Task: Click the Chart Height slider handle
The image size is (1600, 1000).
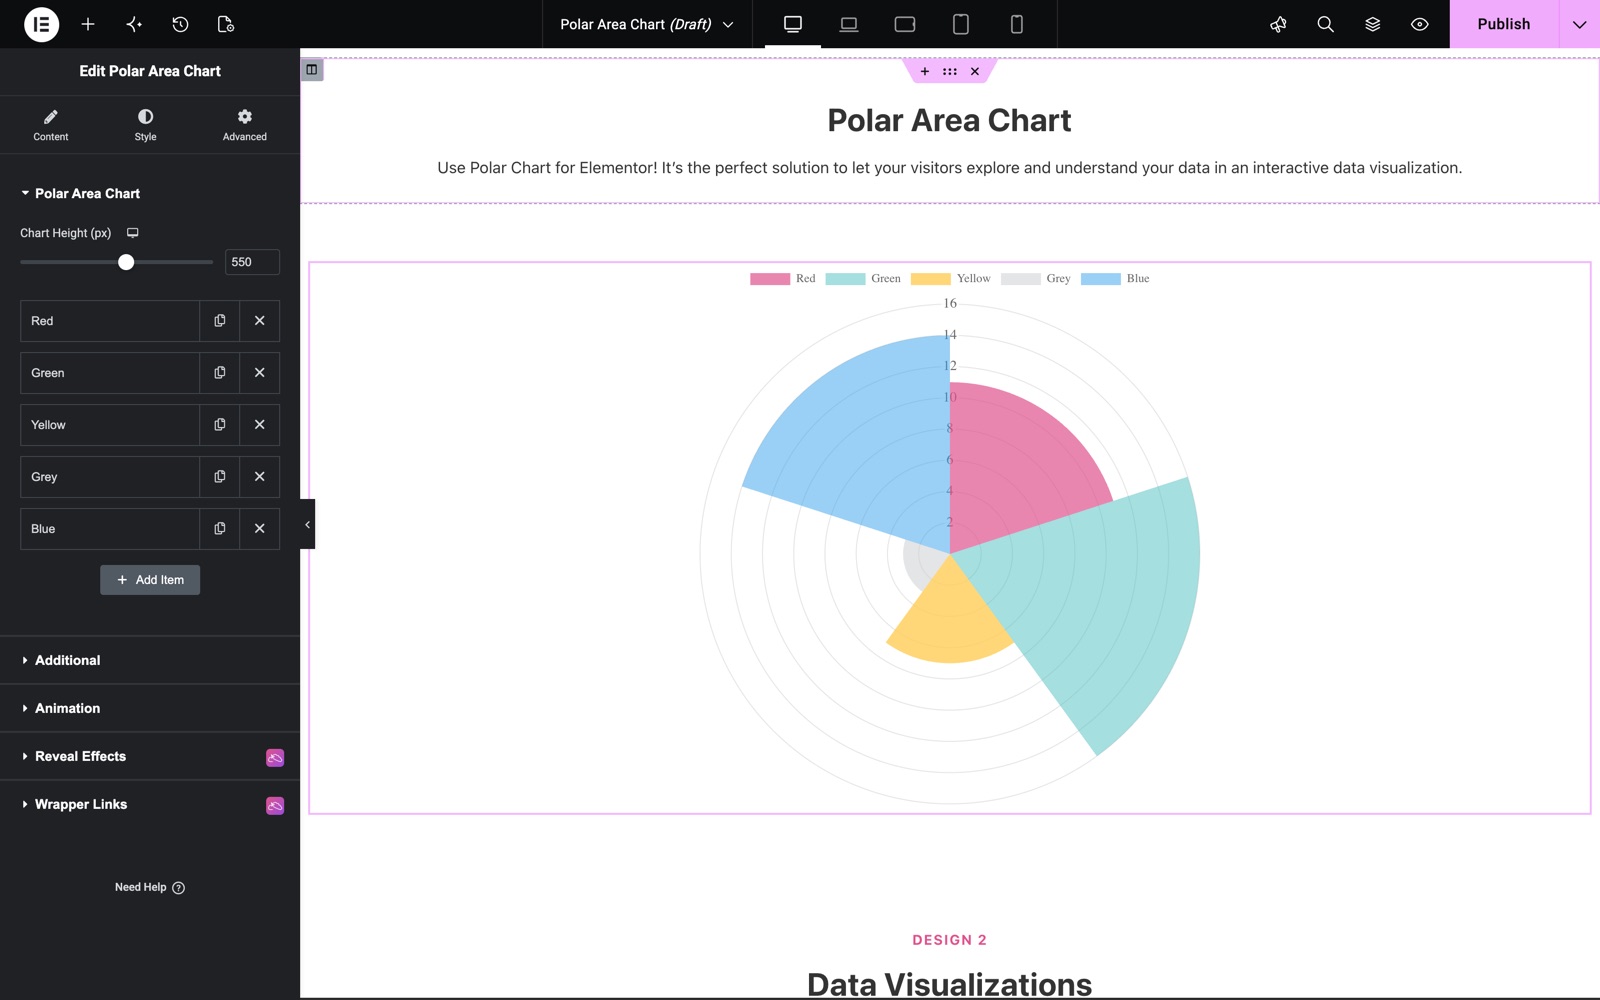Action: click(x=126, y=262)
